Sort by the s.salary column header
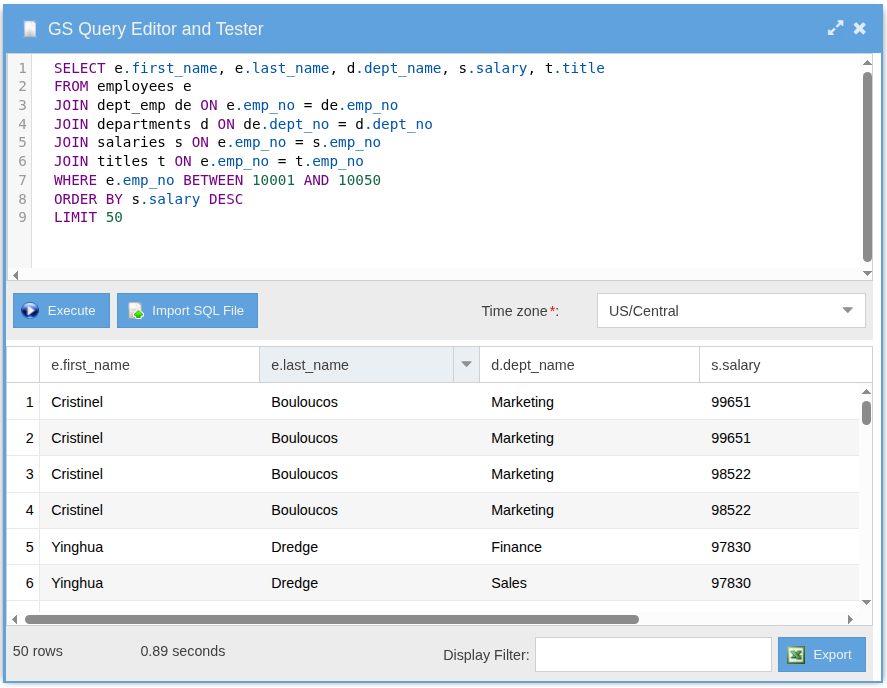Image resolution: width=887 pixels, height=688 pixels. (785, 365)
